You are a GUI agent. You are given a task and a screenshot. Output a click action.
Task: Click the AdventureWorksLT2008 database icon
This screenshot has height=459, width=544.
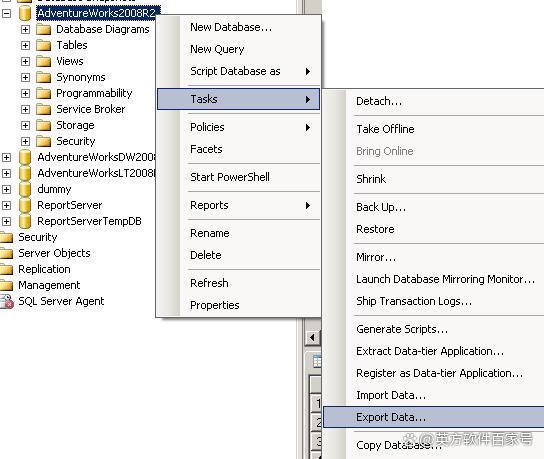pyautogui.click(x=25, y=173)
